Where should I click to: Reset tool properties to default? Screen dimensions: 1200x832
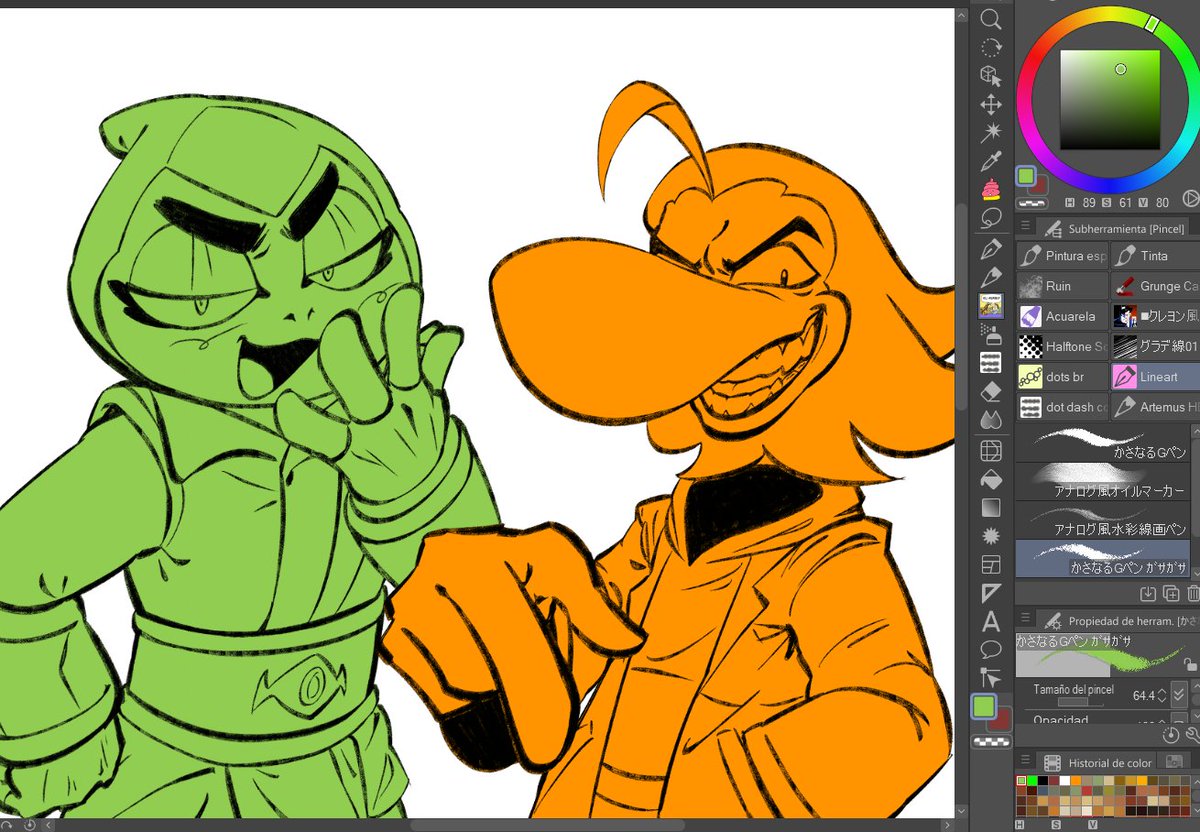pyautogui.click(x=1172, y=735)
